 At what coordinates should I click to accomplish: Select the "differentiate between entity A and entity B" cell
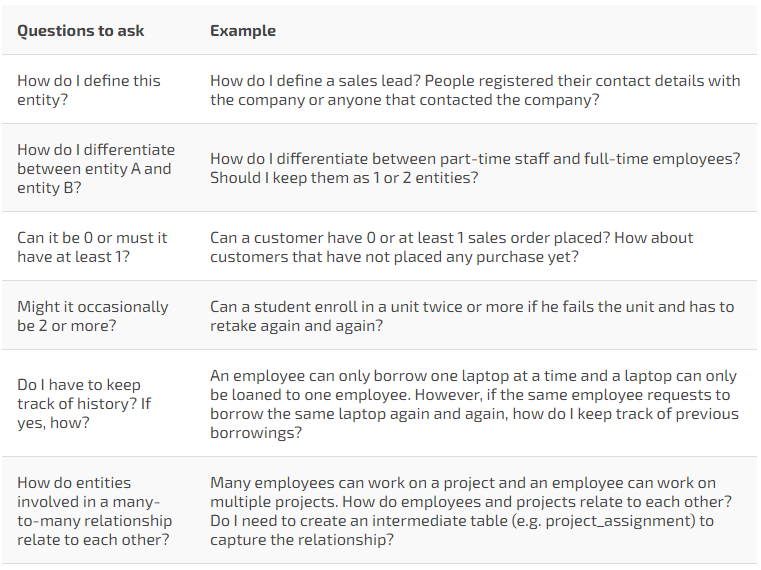coord(95,168)
